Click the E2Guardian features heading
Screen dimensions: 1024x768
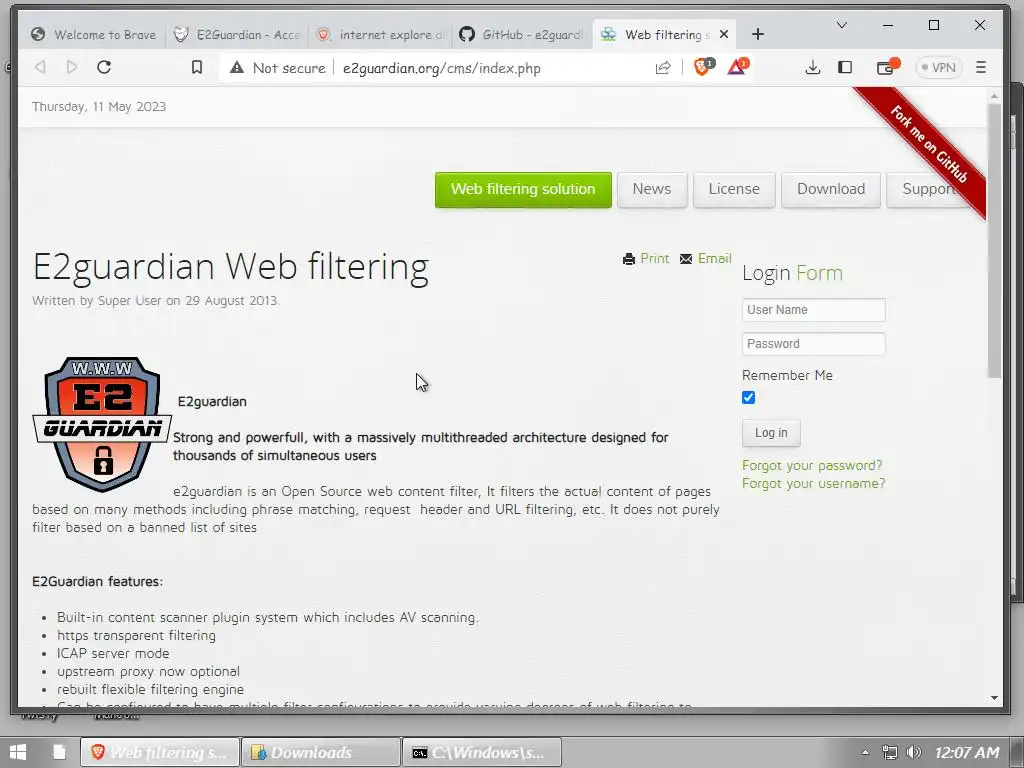pyautogui.click(x=97, y=581)
